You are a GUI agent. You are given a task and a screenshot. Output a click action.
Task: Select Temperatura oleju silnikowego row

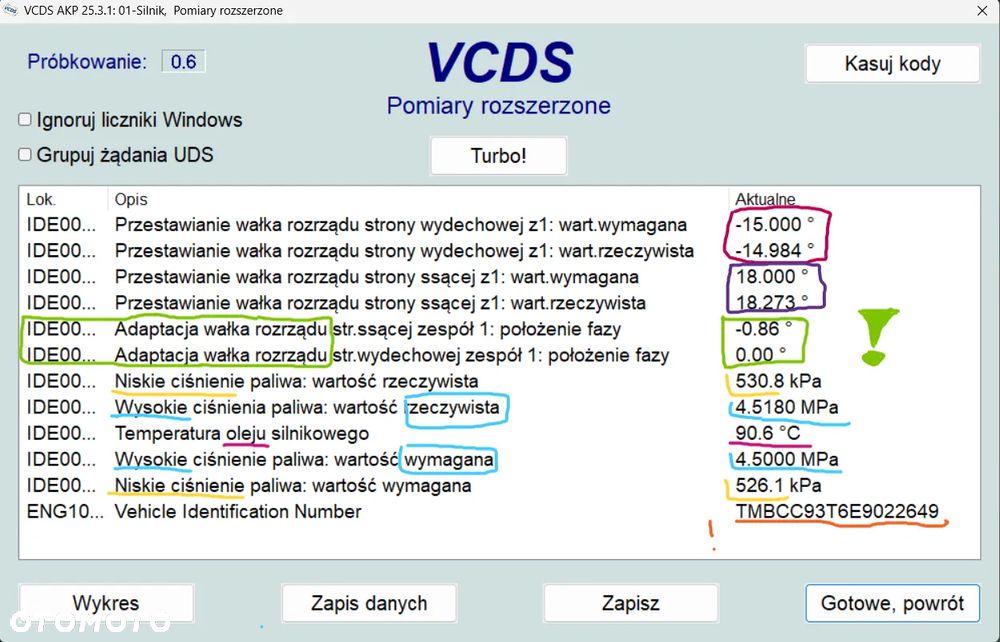(x=499, y=434)
